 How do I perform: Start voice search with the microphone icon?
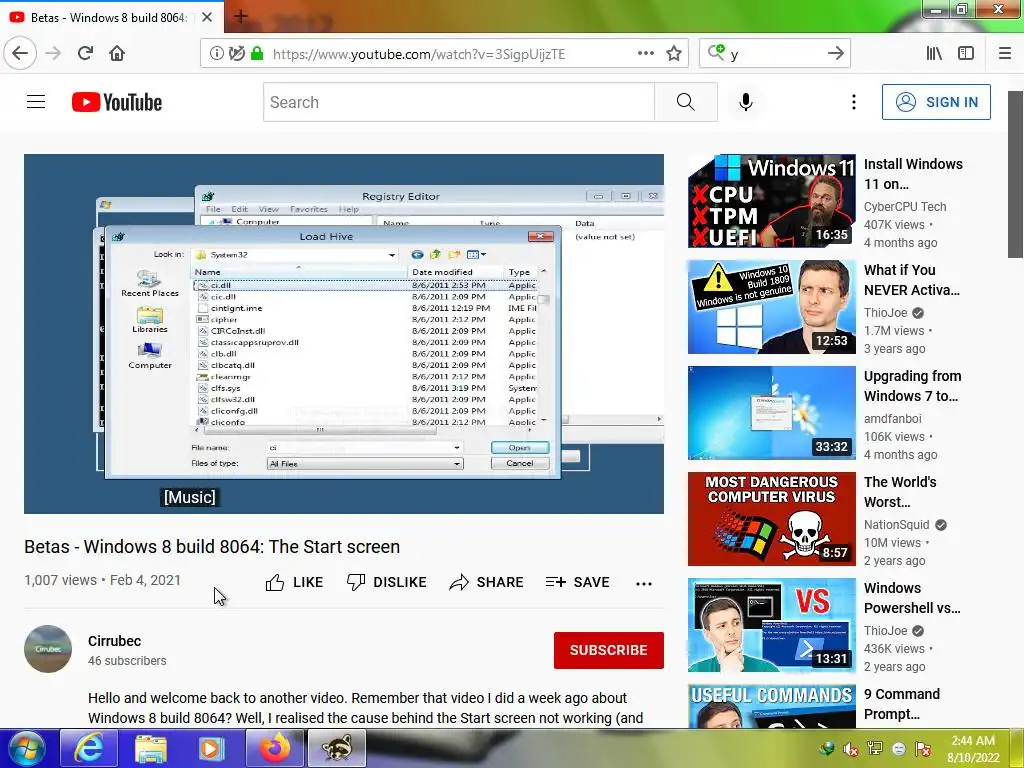[746, 102]
